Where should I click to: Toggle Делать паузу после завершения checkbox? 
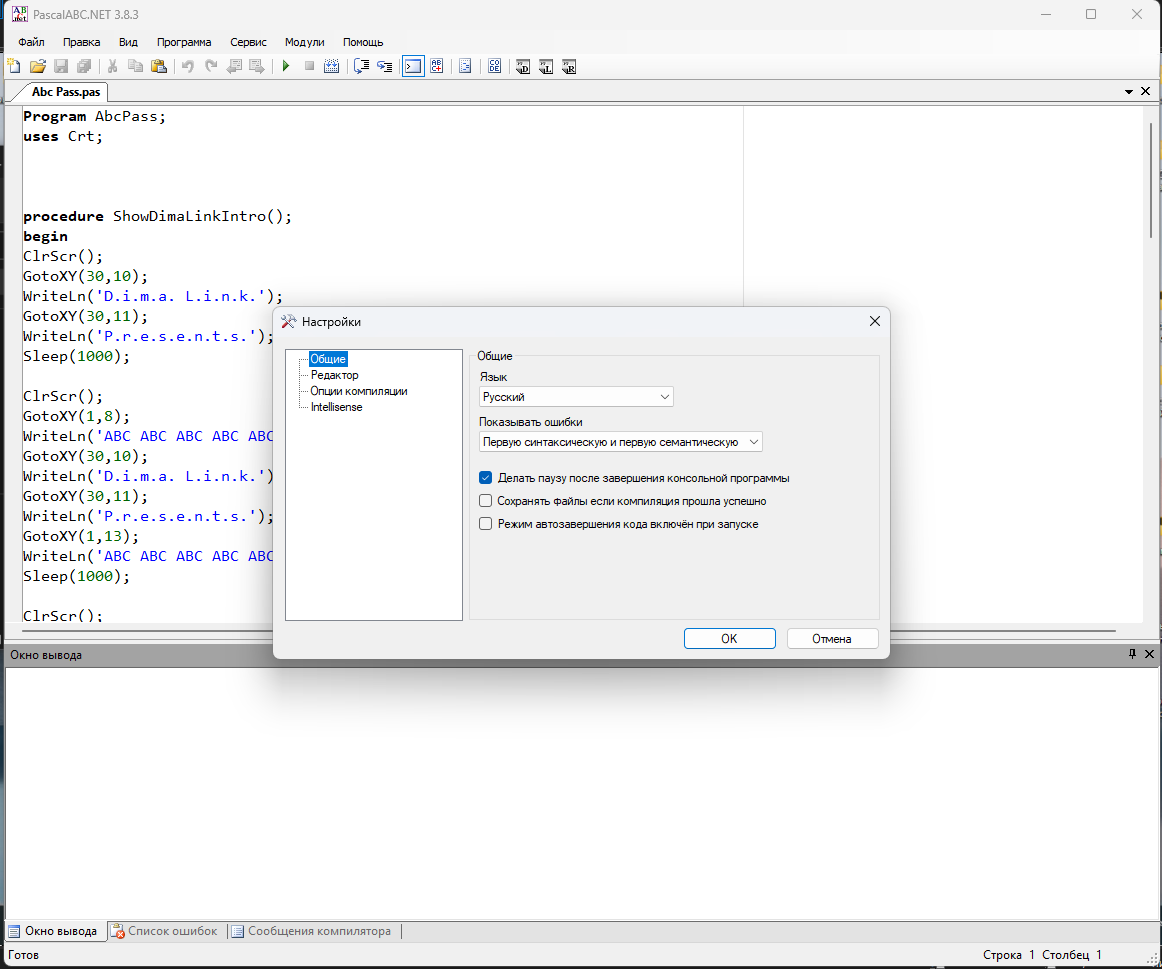coord(485,478)
